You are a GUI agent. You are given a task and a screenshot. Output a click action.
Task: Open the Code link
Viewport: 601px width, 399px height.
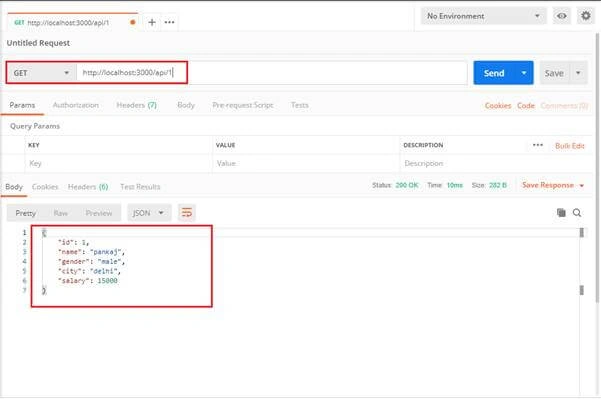525,105
